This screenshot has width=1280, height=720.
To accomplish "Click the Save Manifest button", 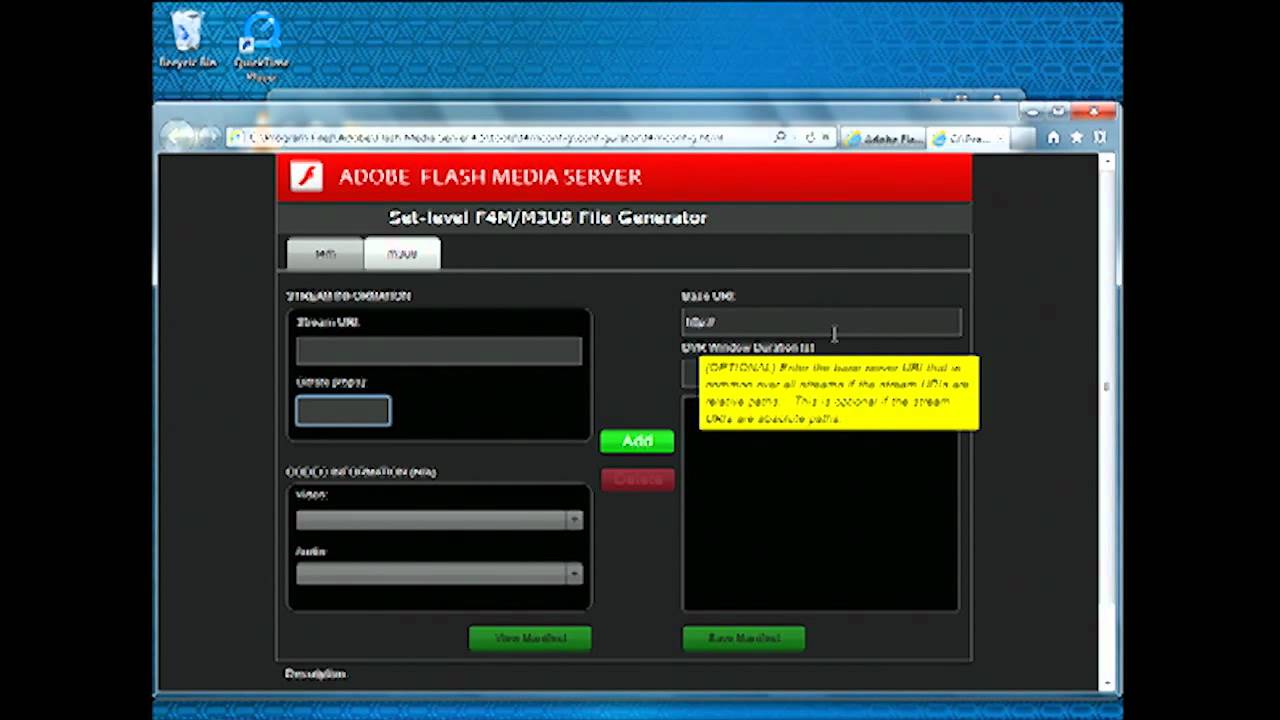I will click(743, 638).
